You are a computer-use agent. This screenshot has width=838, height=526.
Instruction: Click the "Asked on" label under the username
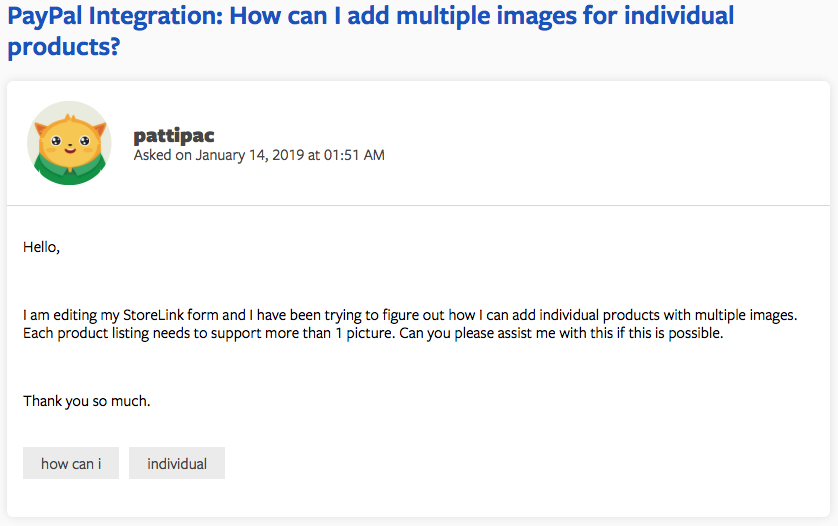coord(161,155)
